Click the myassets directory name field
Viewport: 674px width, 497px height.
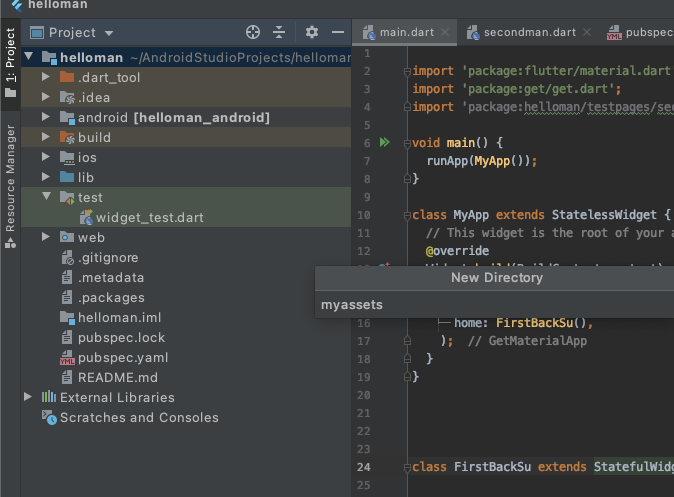(x=494, y=304)
